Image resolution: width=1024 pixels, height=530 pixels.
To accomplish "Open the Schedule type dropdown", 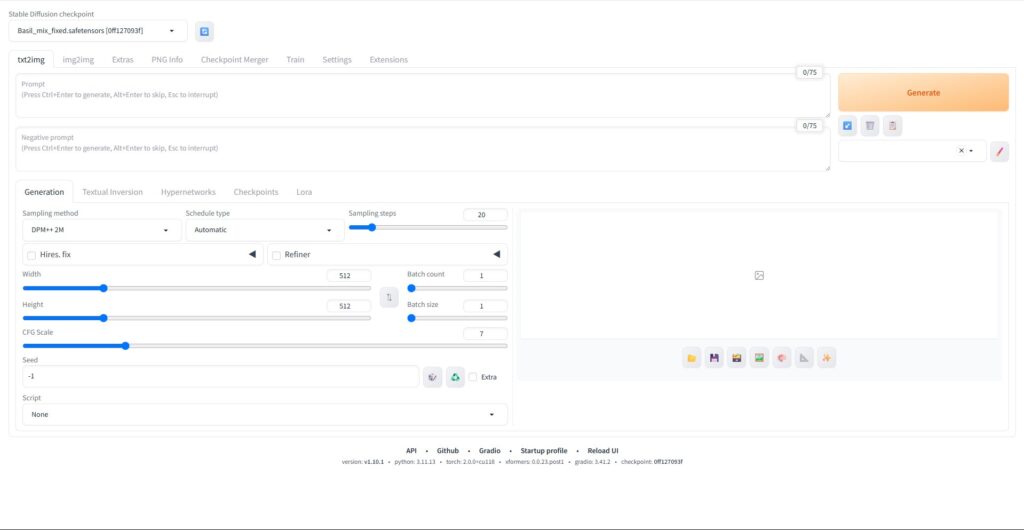I will 265,230.
